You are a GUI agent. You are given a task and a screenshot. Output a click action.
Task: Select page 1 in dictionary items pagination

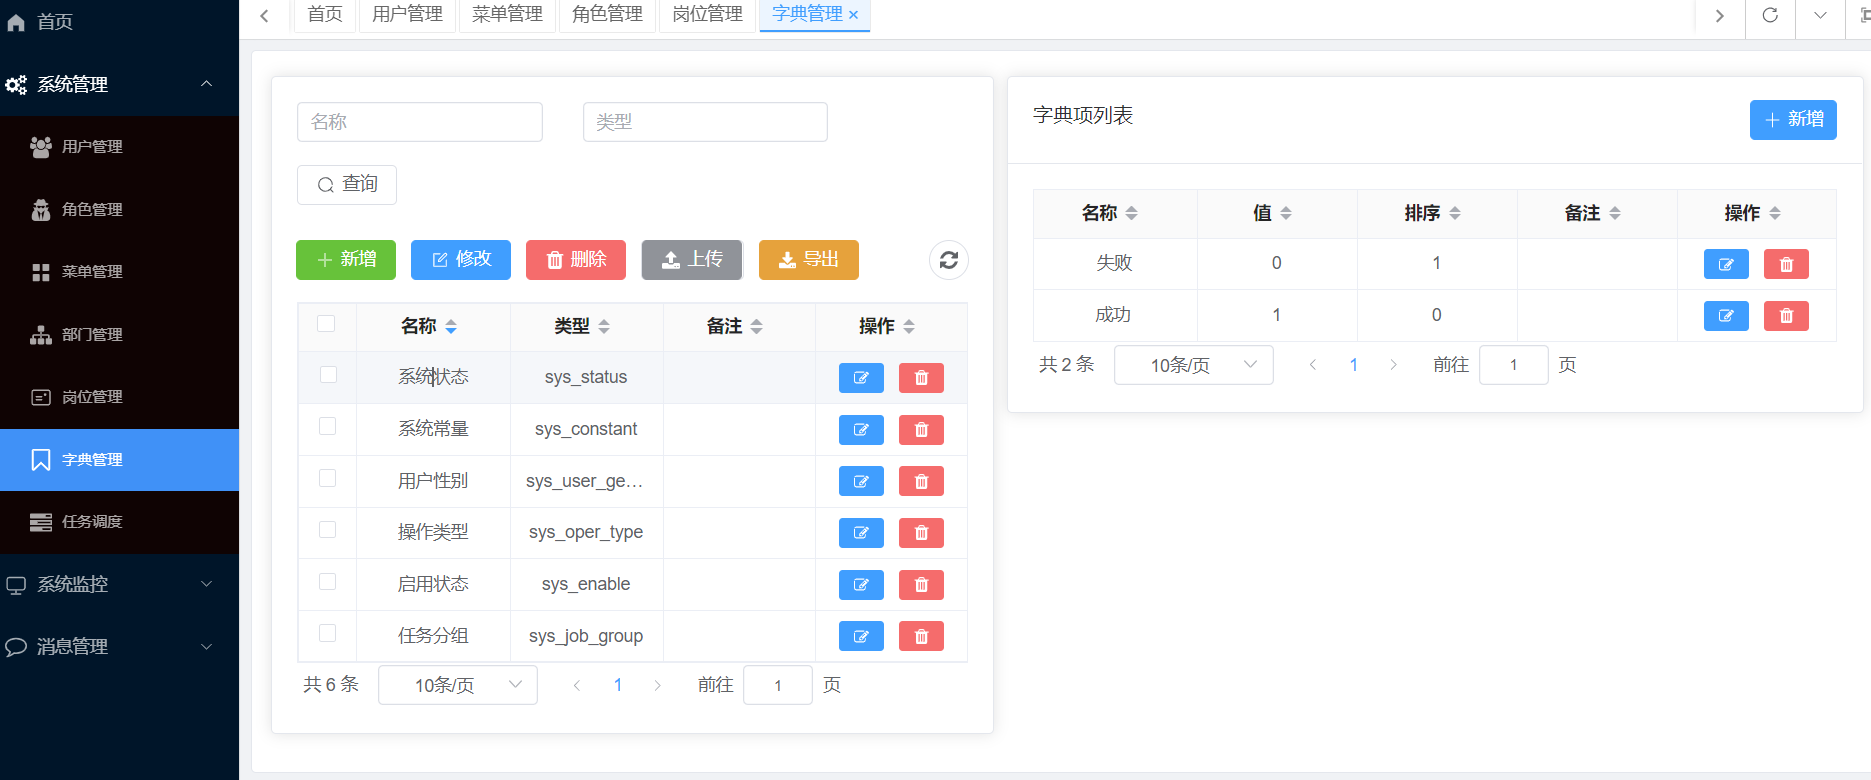(1353, 365)
